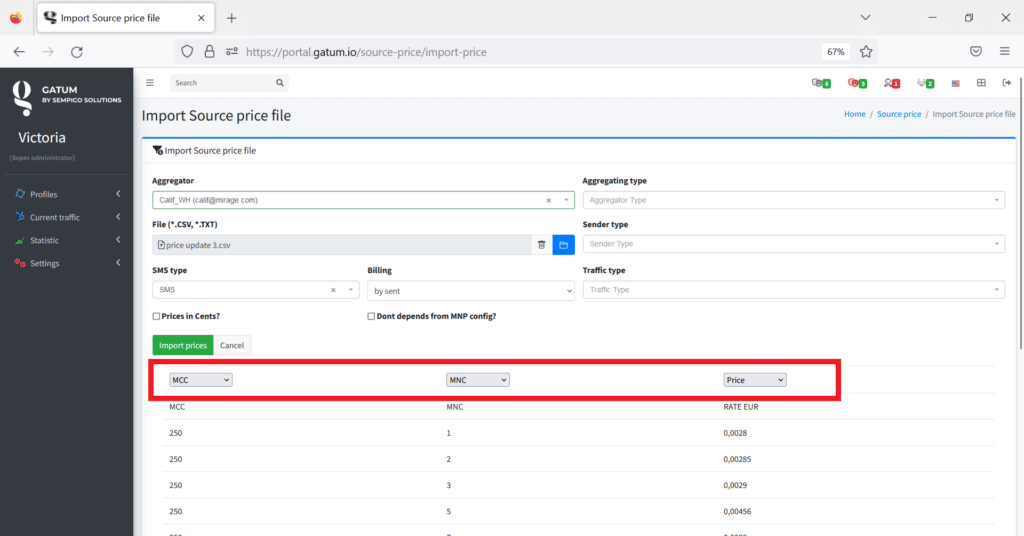Click the logout icon in header
This screenshot has width=1024, height=536.
pyautogui.click(x=1006, y=83)
